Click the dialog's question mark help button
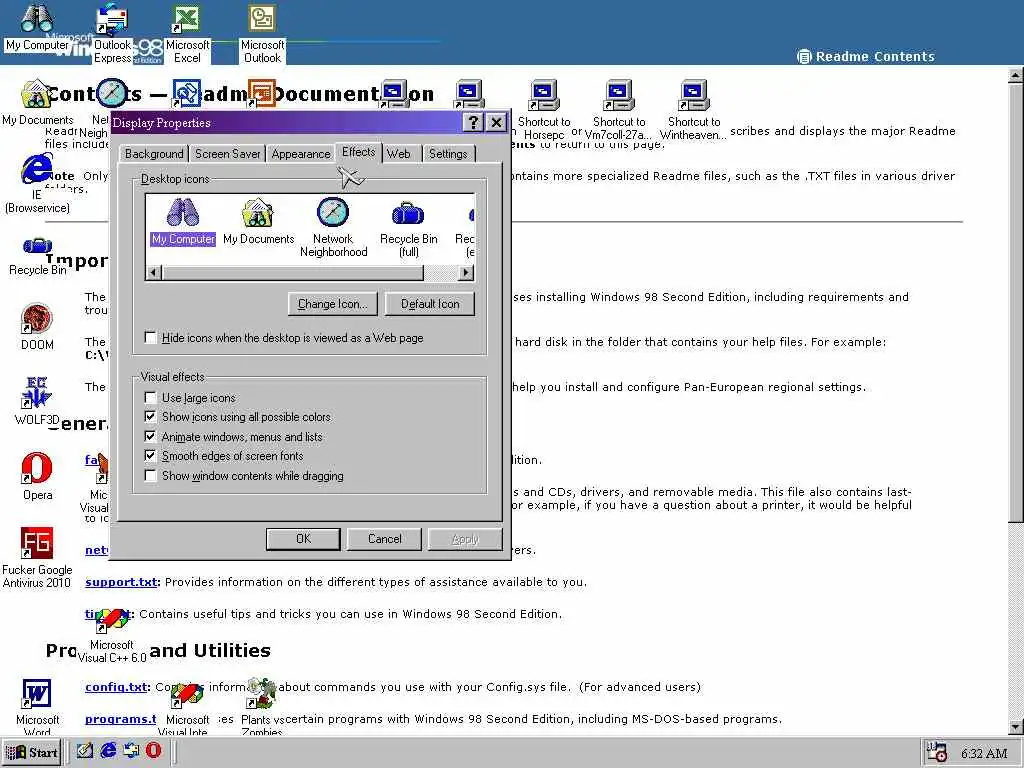The image size is (1024, 768). [473, 122]
